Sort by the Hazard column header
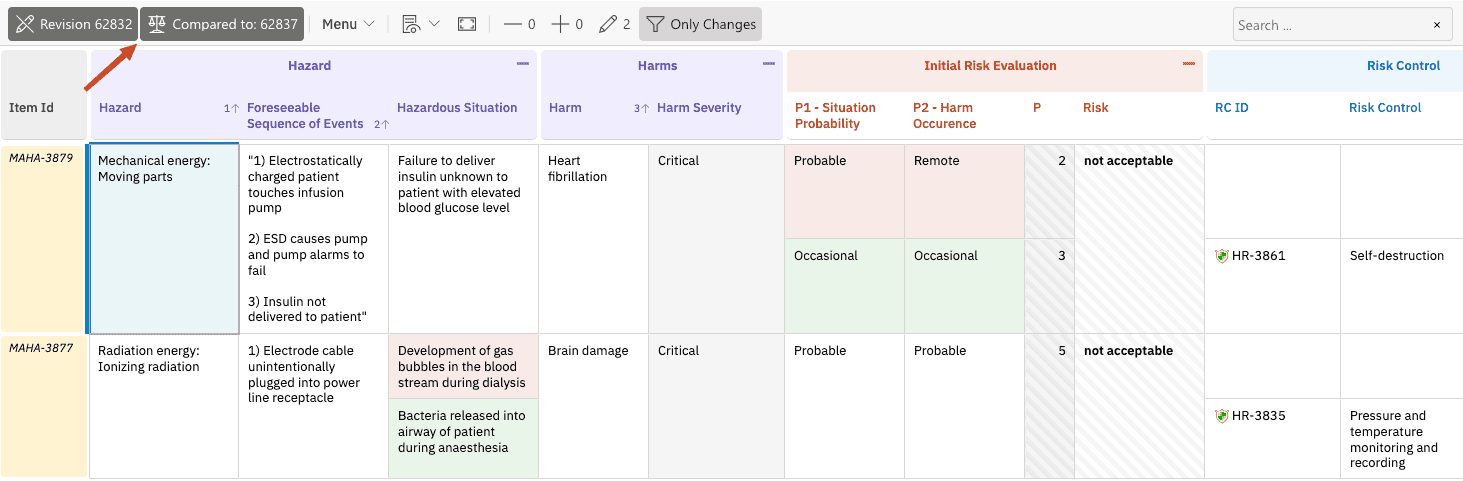 click(120, 107)
